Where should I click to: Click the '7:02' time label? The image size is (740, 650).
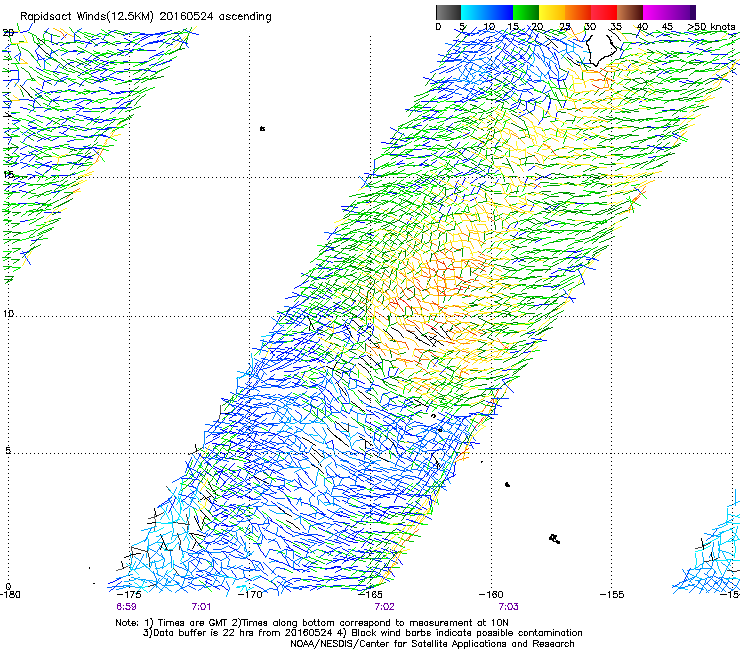tap(384, 607)
